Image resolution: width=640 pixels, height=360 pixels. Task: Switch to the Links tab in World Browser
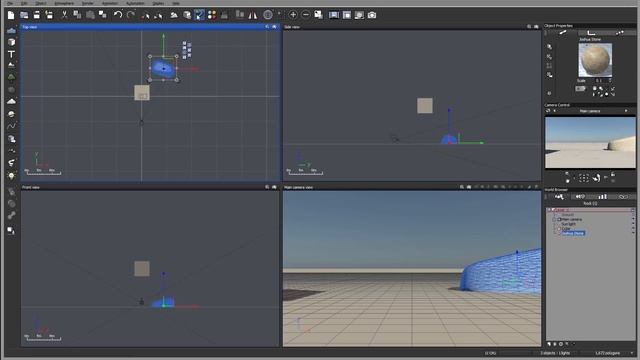[x=622, y=197]
